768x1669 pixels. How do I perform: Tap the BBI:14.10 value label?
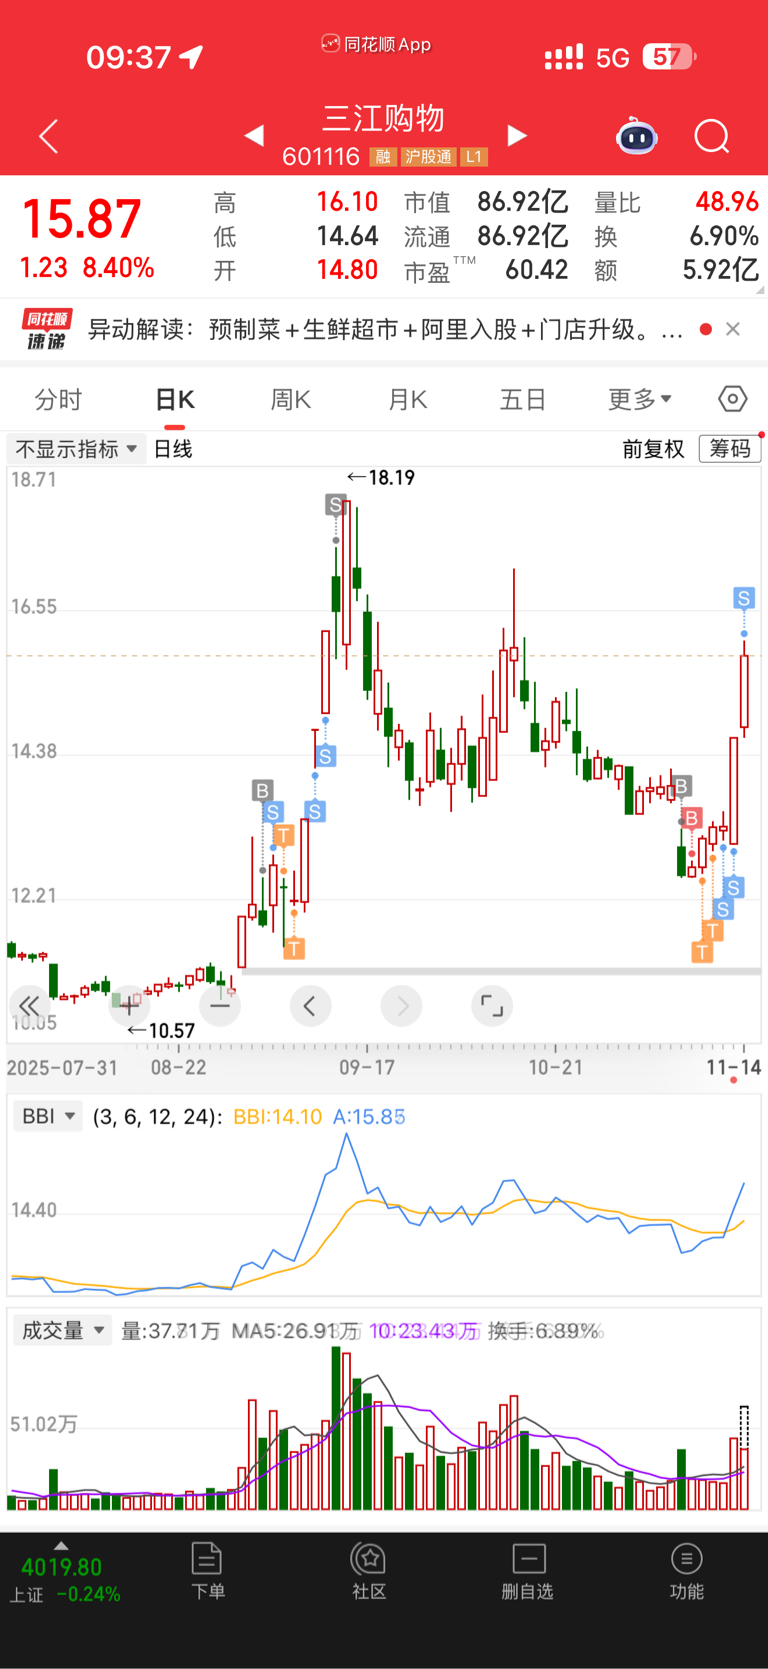click(x=277, y=1116)
